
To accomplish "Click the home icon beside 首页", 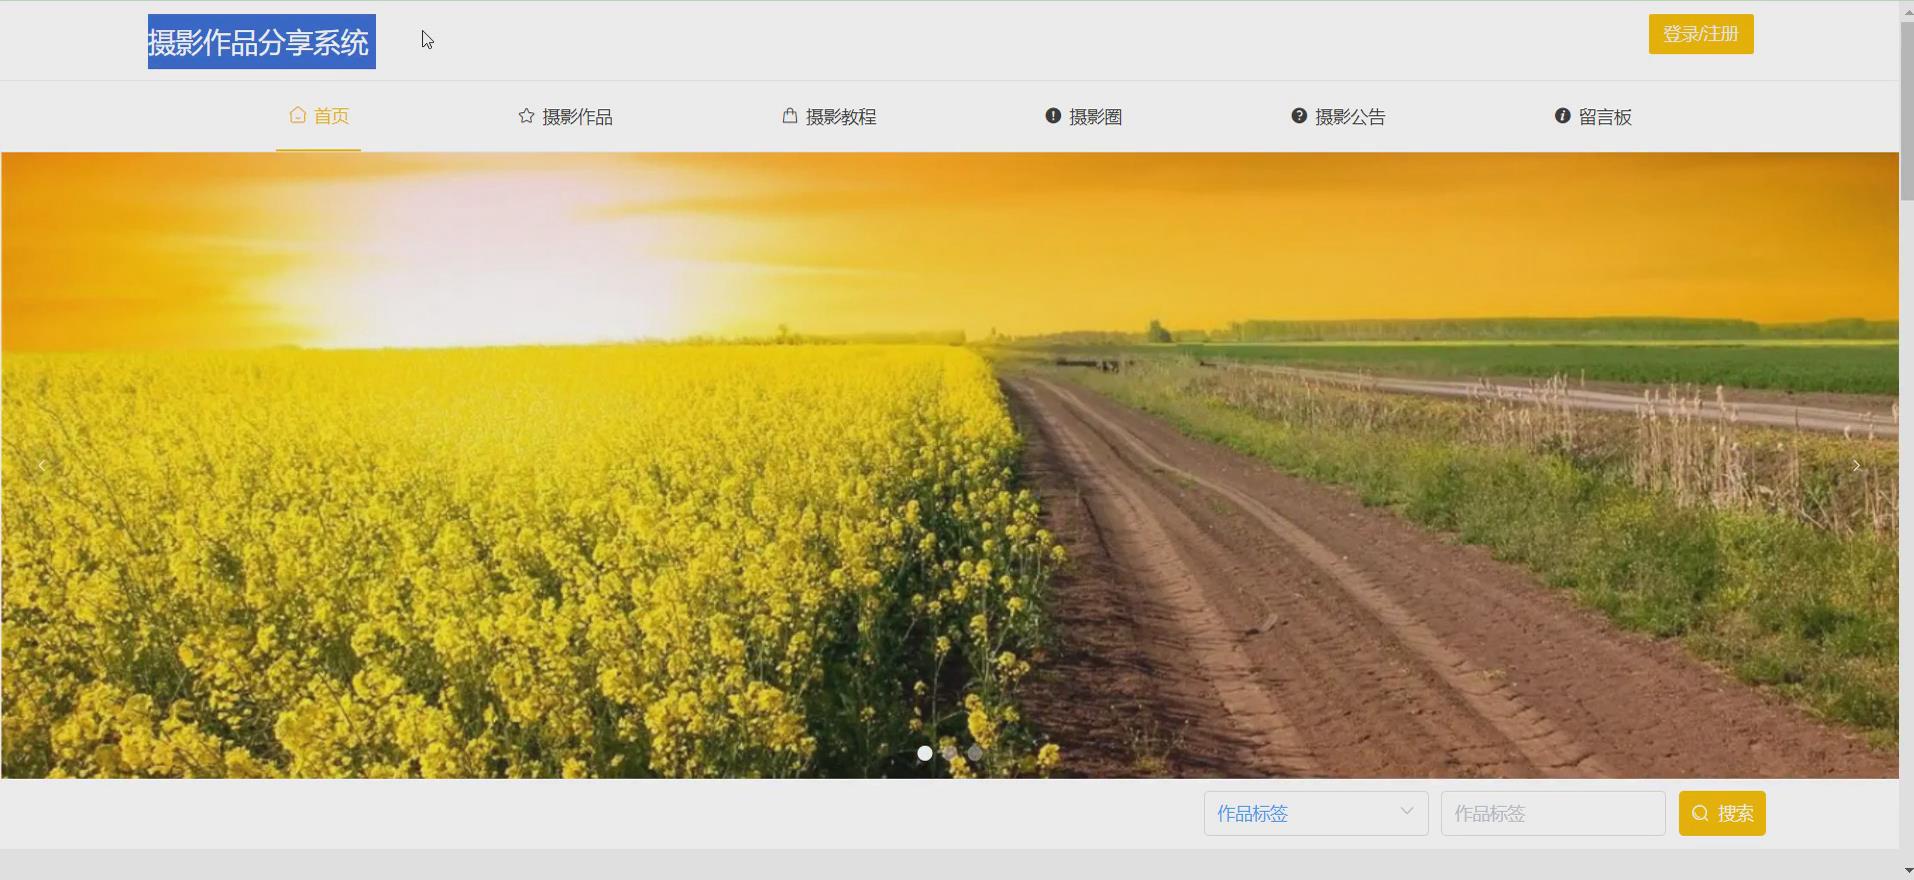I will tap(297, 115).
